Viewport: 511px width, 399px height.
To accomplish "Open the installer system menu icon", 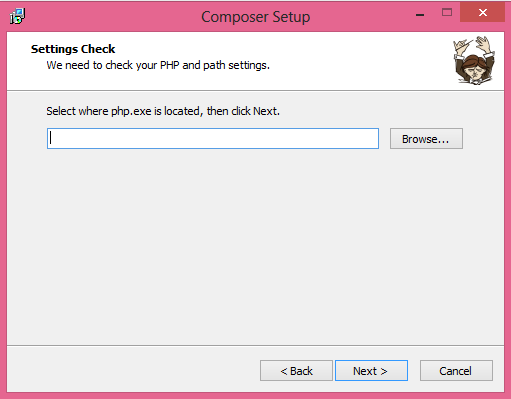I will 17,16.
